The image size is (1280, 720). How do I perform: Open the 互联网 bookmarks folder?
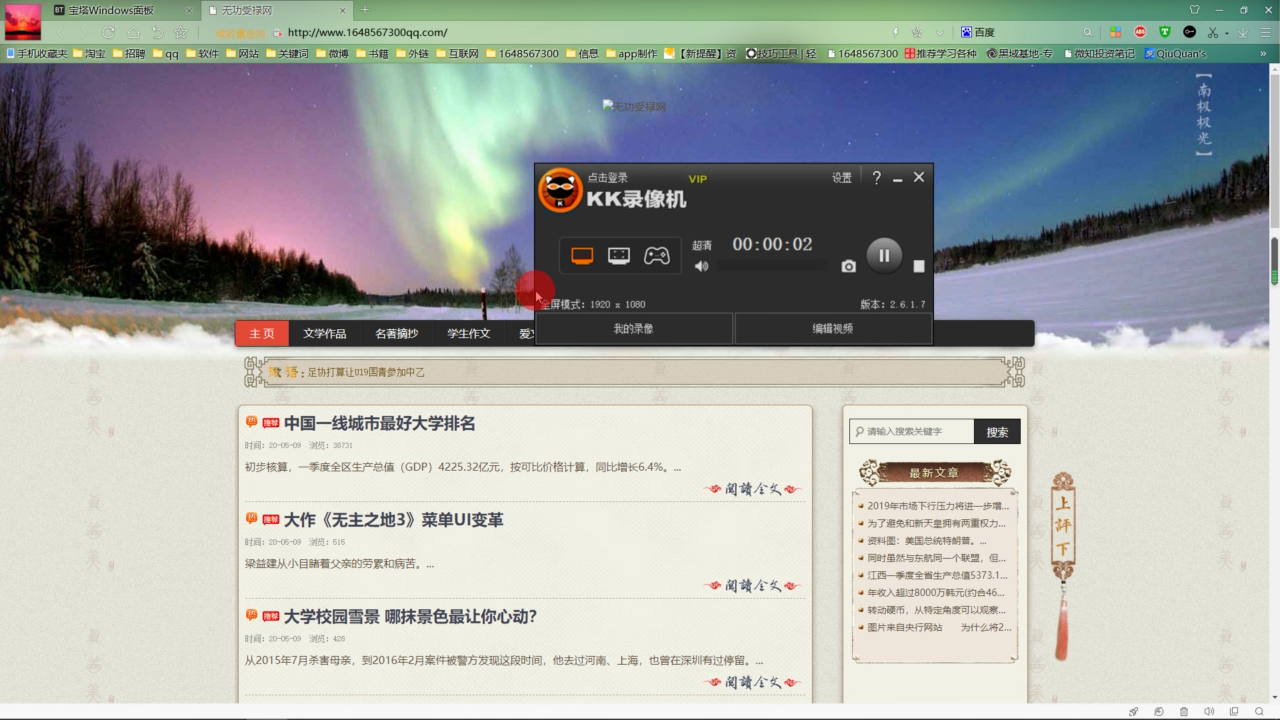[456, 53]
